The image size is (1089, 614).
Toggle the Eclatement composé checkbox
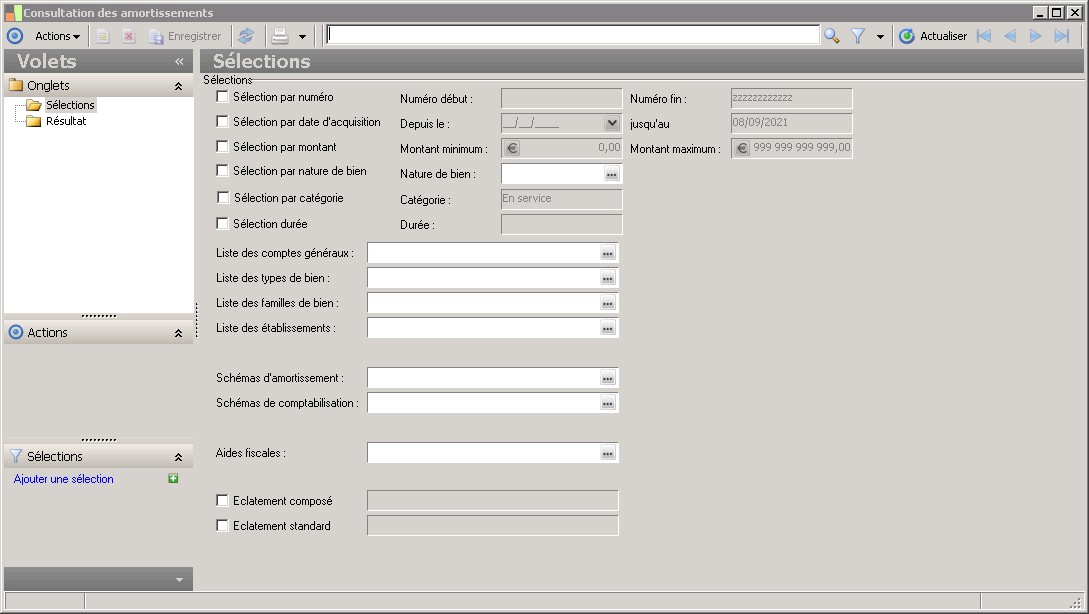point(222,501)
